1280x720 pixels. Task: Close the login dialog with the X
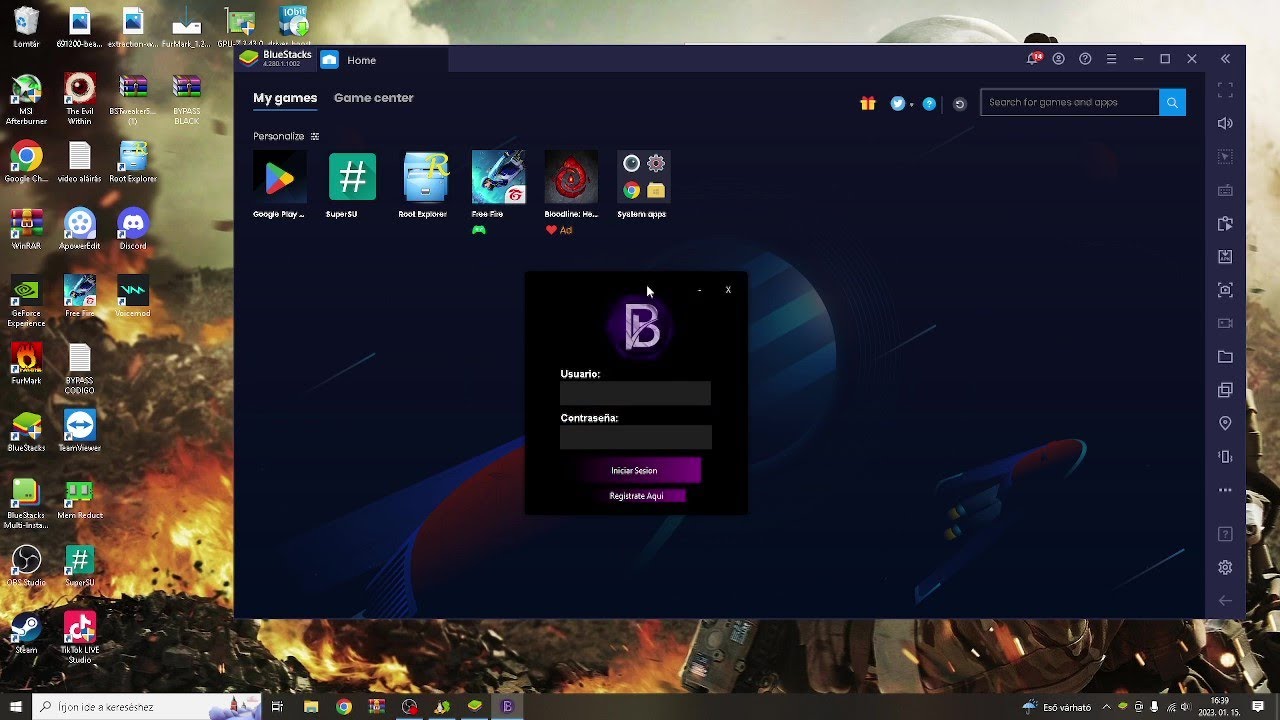click(x=728, y=290)
